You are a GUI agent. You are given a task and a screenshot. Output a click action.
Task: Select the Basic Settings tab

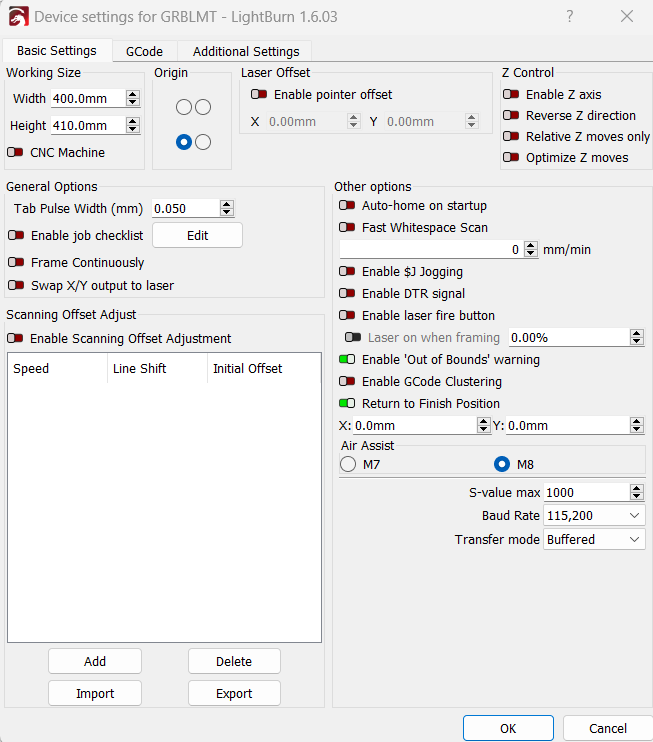click(57, 50)
